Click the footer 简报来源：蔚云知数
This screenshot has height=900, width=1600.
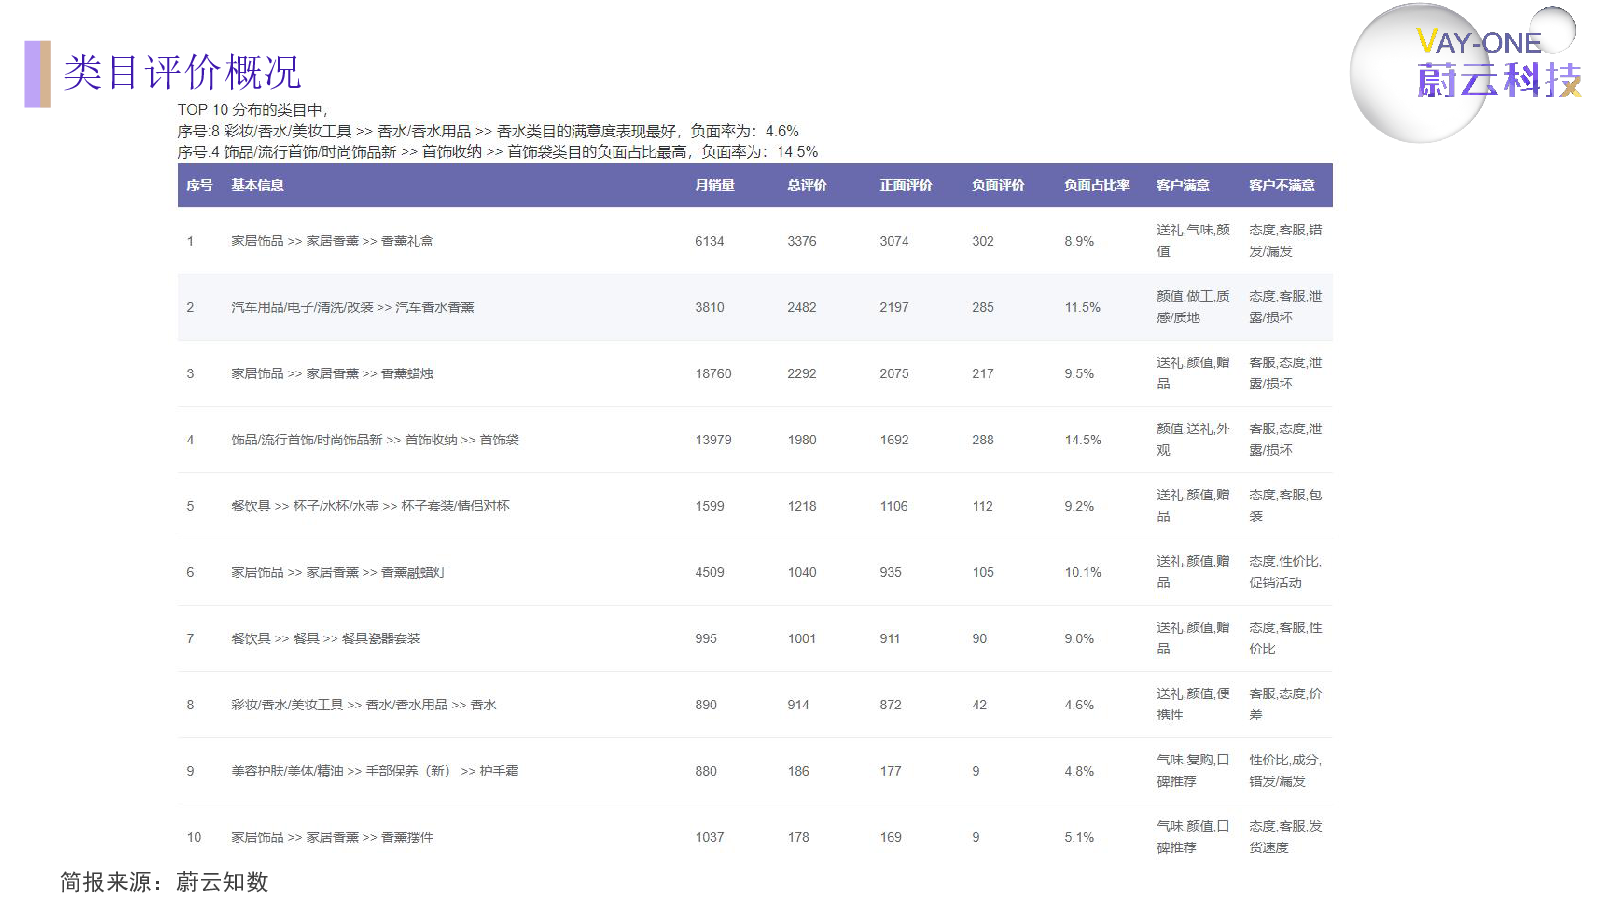pos(164,882)
